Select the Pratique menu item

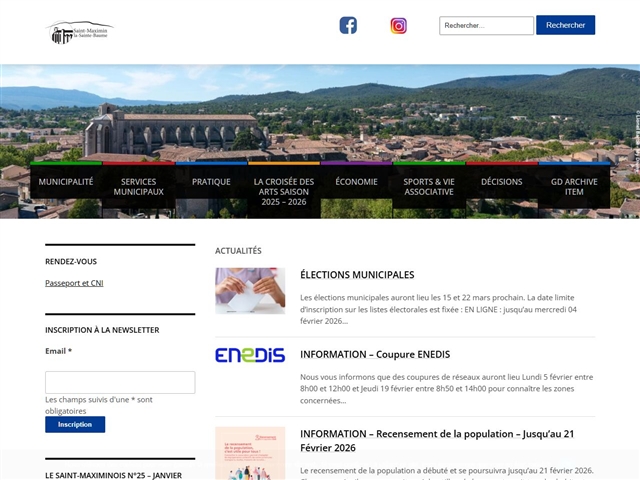click(211, 182)
